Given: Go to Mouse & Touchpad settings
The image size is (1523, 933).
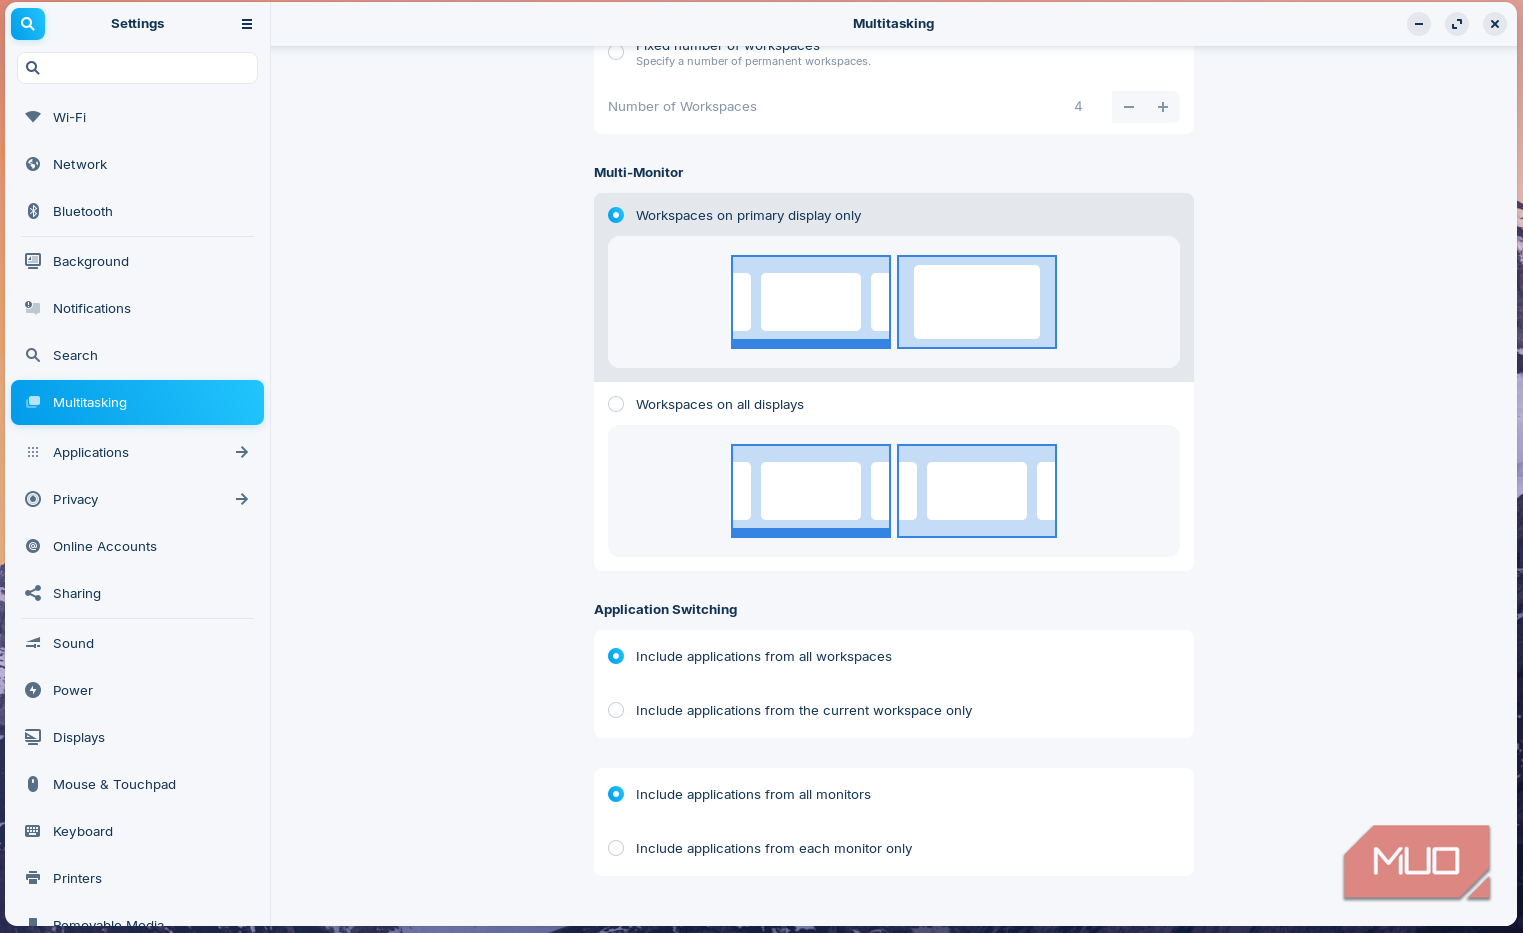Looking at the screenshot, I should pos(114,784).
